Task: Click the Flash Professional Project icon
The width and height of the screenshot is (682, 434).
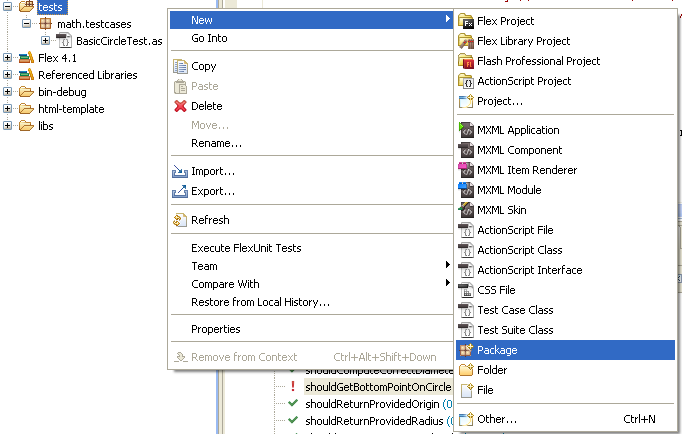Action: (465, 61)
